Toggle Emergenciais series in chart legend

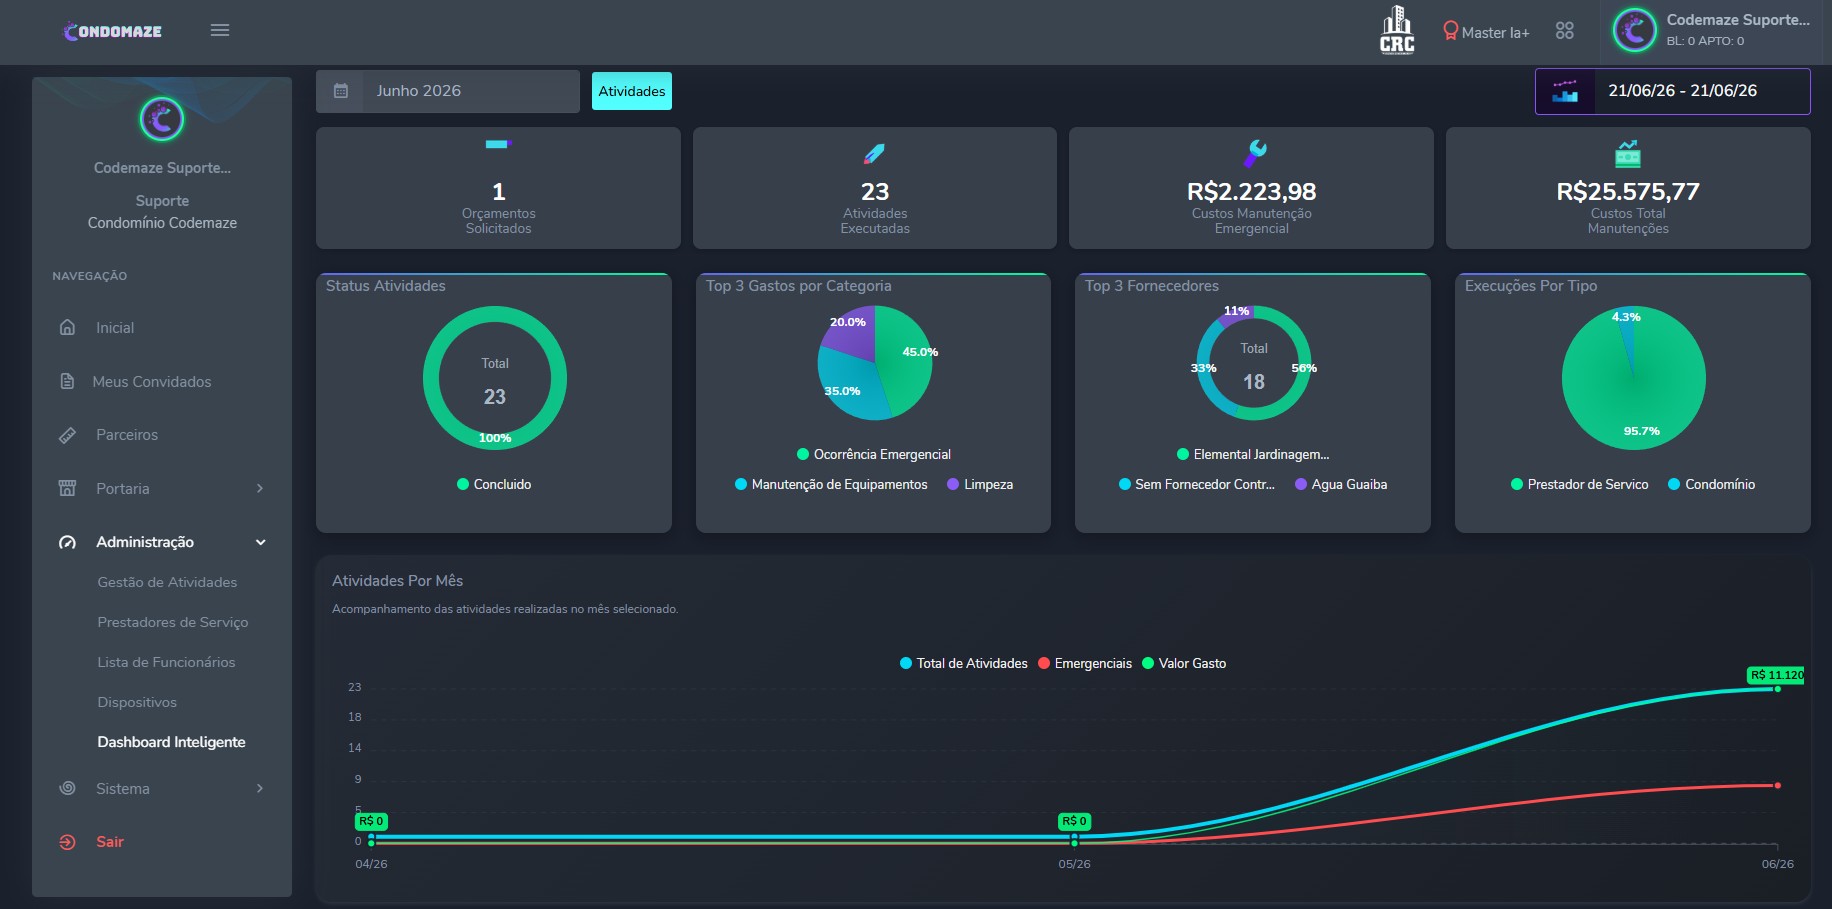click(x=1085, y=663)
